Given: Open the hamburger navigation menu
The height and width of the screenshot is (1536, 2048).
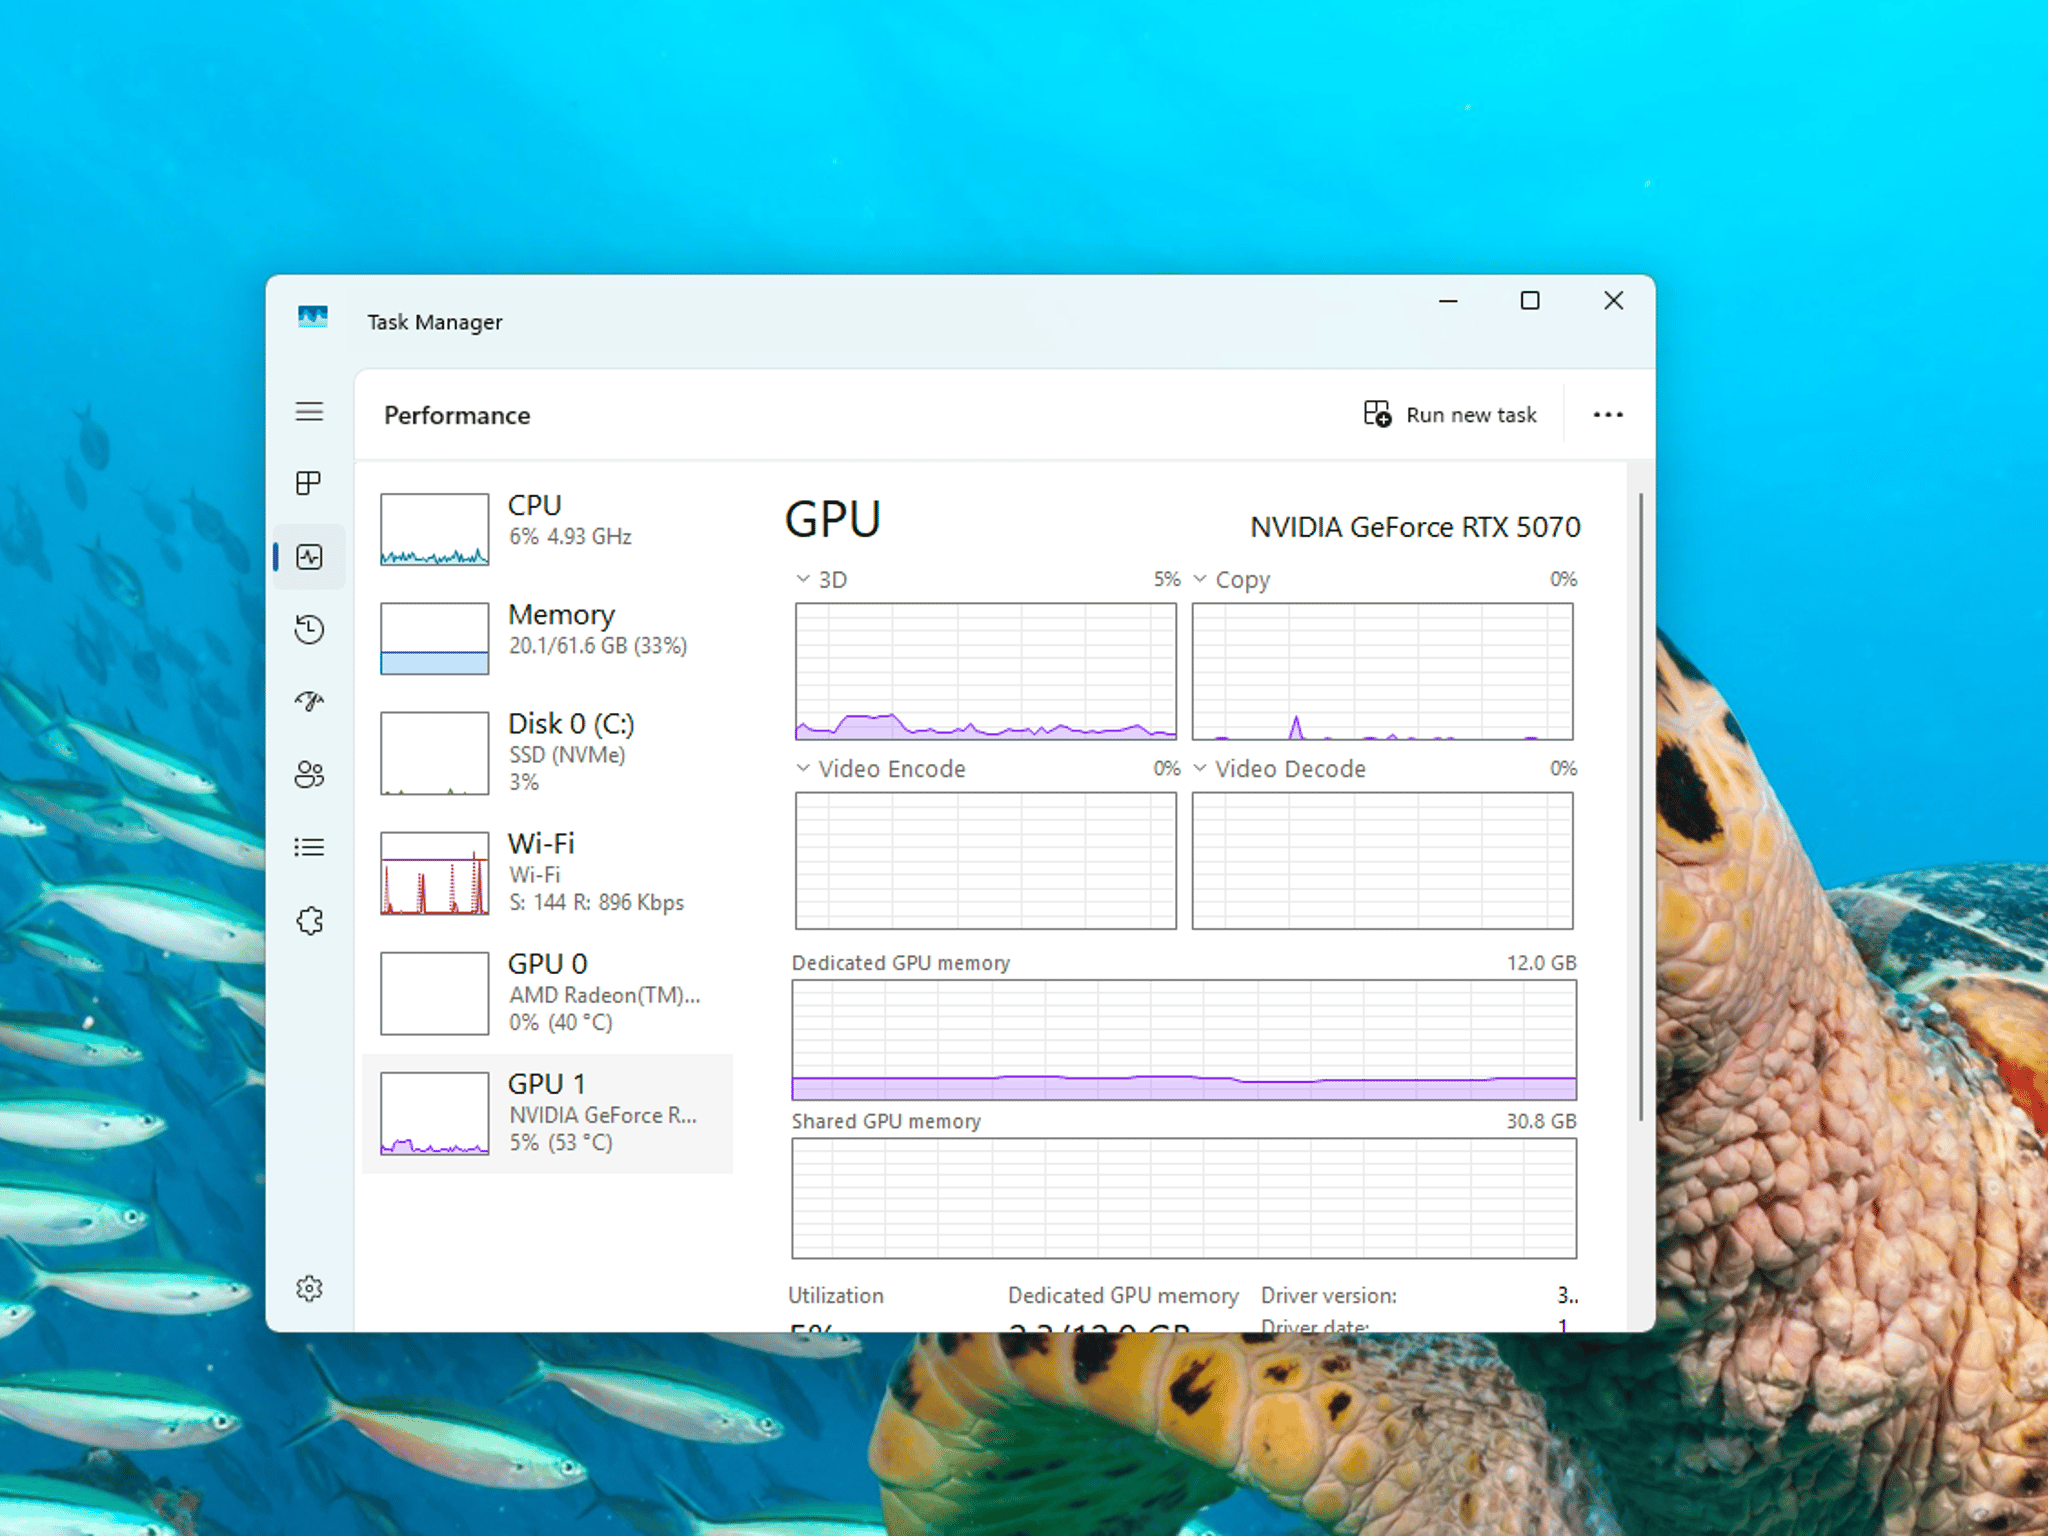Looking at the screenshot, I should [x=309, y=412].
